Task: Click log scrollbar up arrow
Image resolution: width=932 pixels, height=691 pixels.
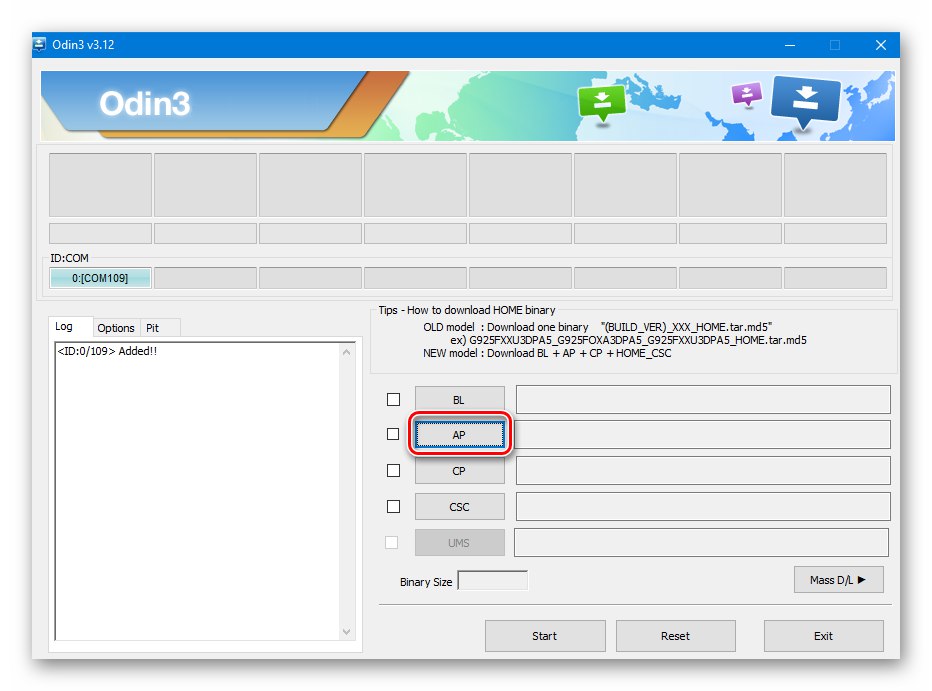Action: [347, 352]
